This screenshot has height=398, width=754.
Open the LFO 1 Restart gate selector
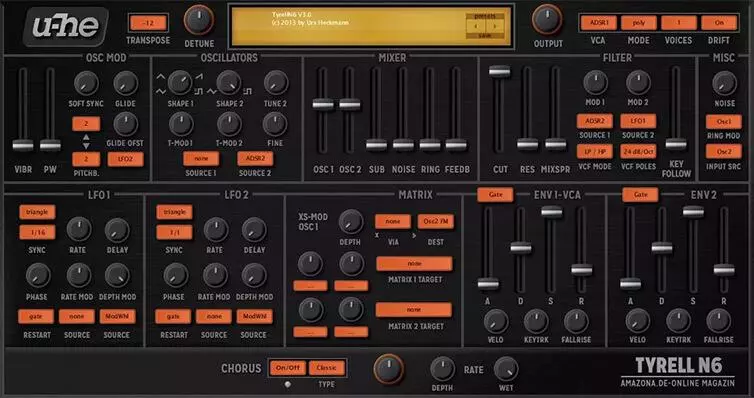click(x=36, y=316)
